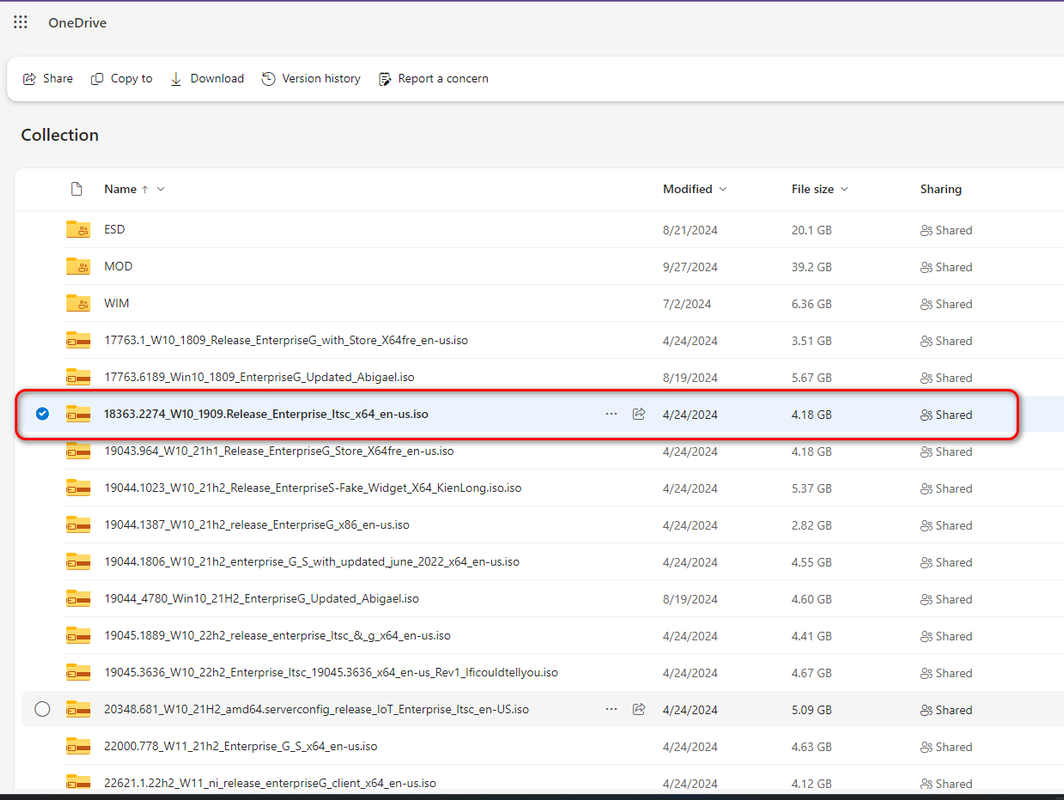
Task: Uncheck the selected 18363.2274 file checkbox
Action: pyautogui.click(x=42, y=414)
